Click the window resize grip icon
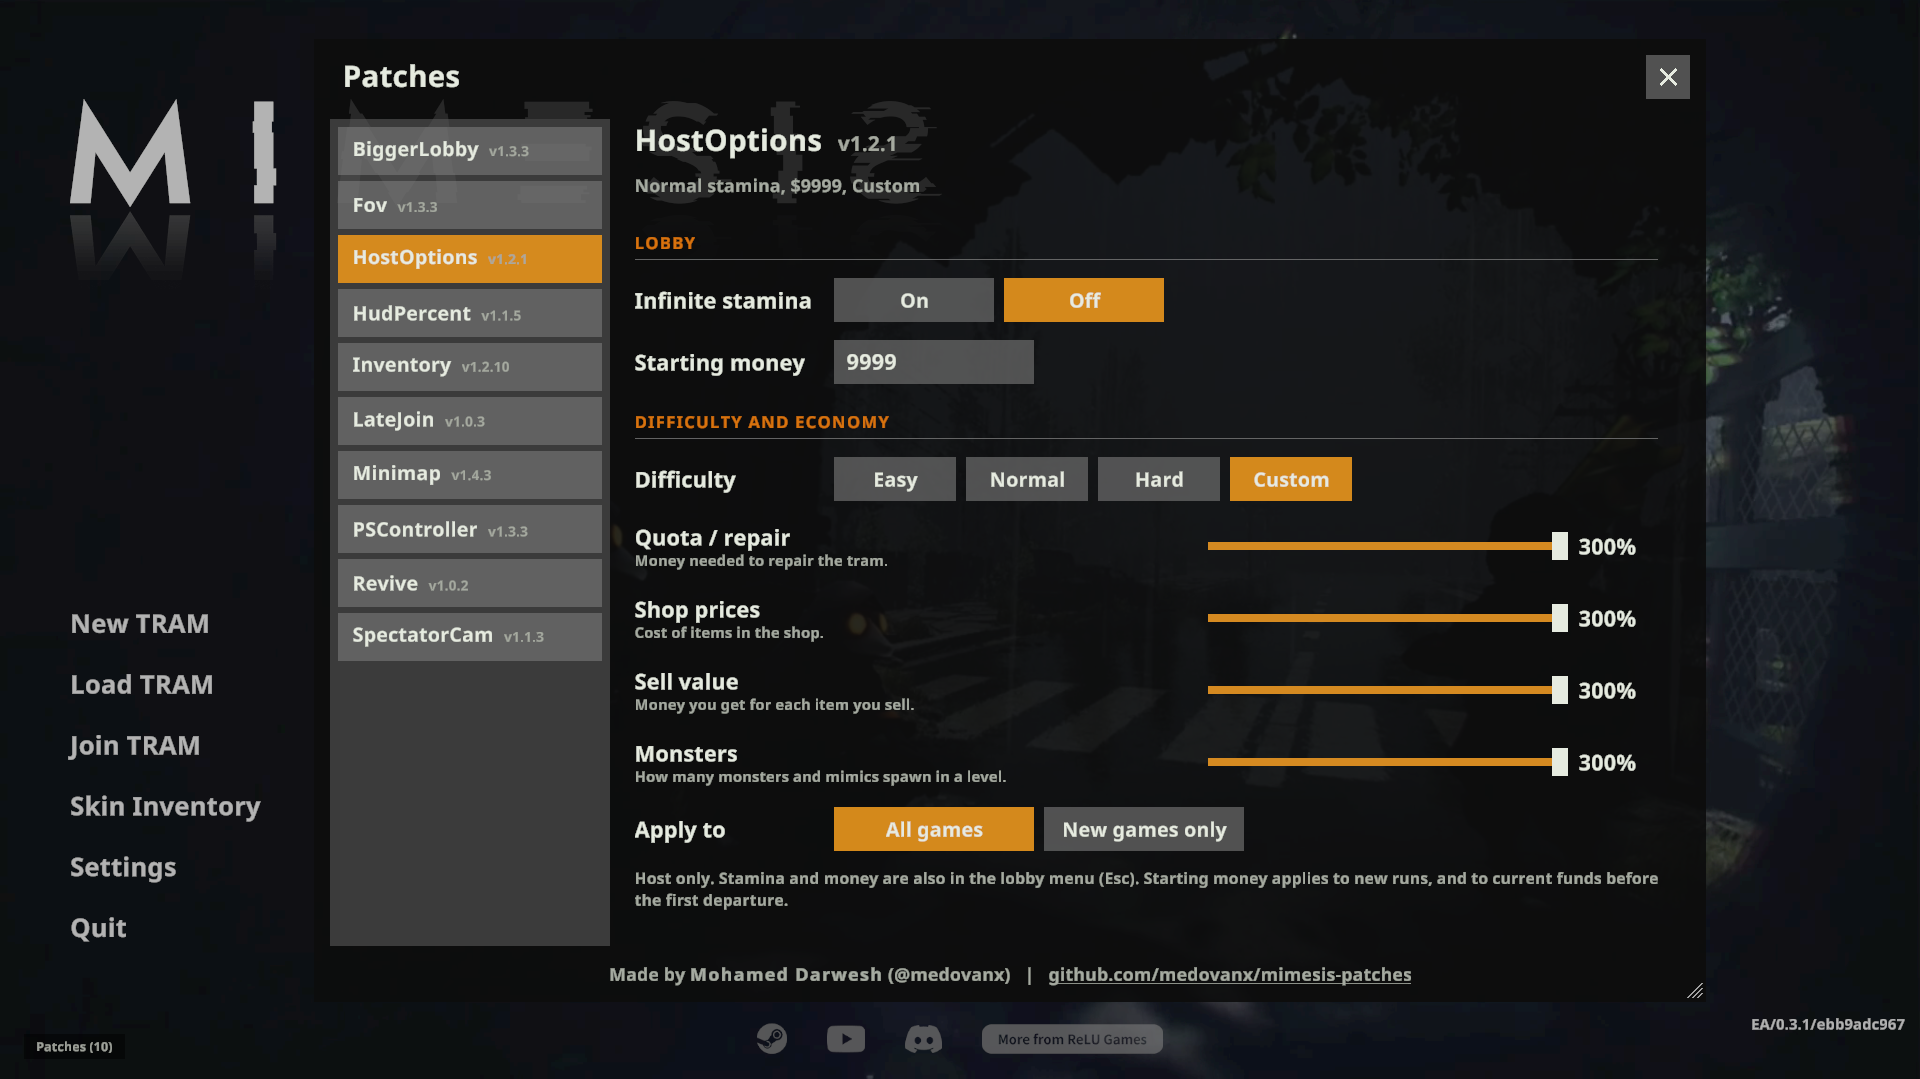 click(1695, 991)
